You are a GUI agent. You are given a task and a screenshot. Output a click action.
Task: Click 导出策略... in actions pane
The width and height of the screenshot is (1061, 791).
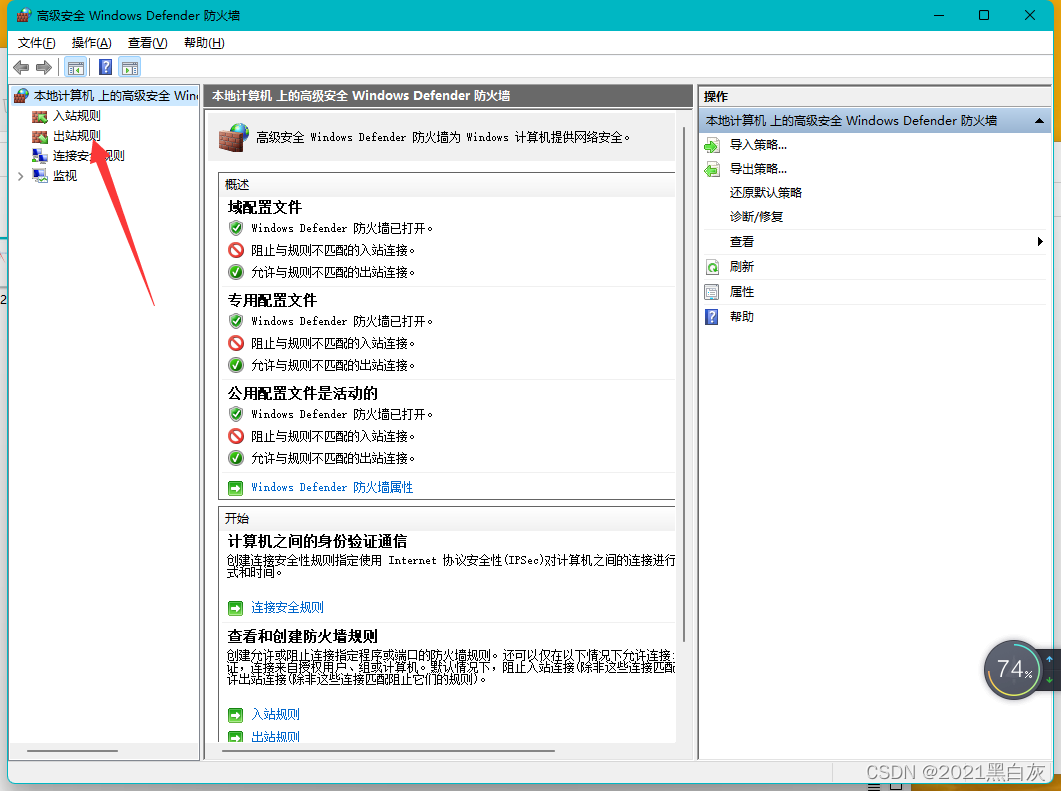click(x=758, y=169)
